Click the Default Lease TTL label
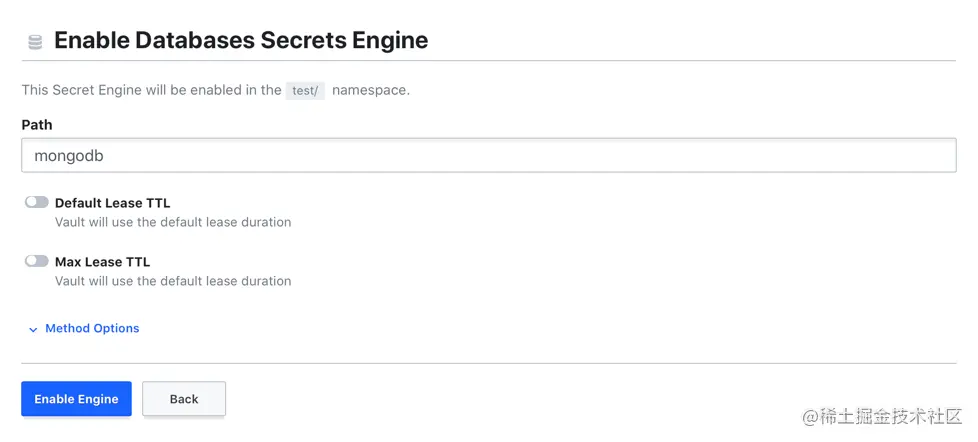 pyautogui.click(x=112, y=203)
